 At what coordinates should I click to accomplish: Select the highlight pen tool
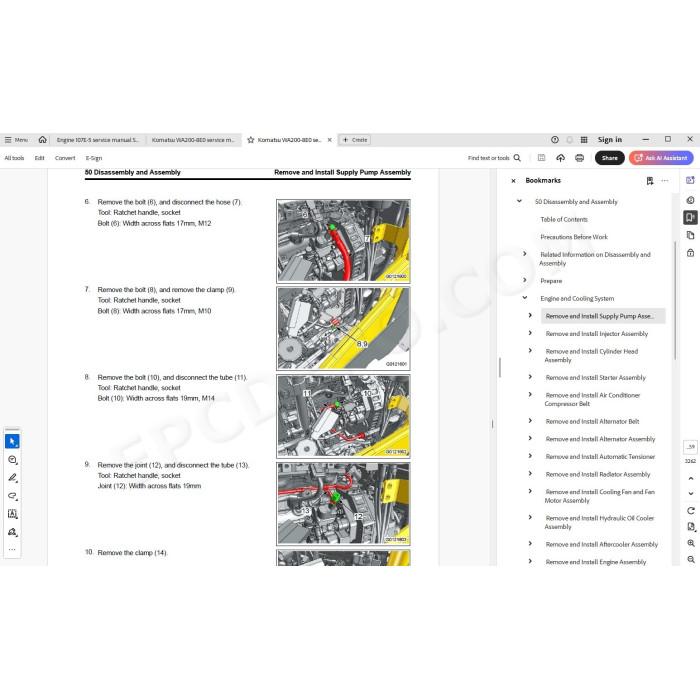tap(12, 478)
